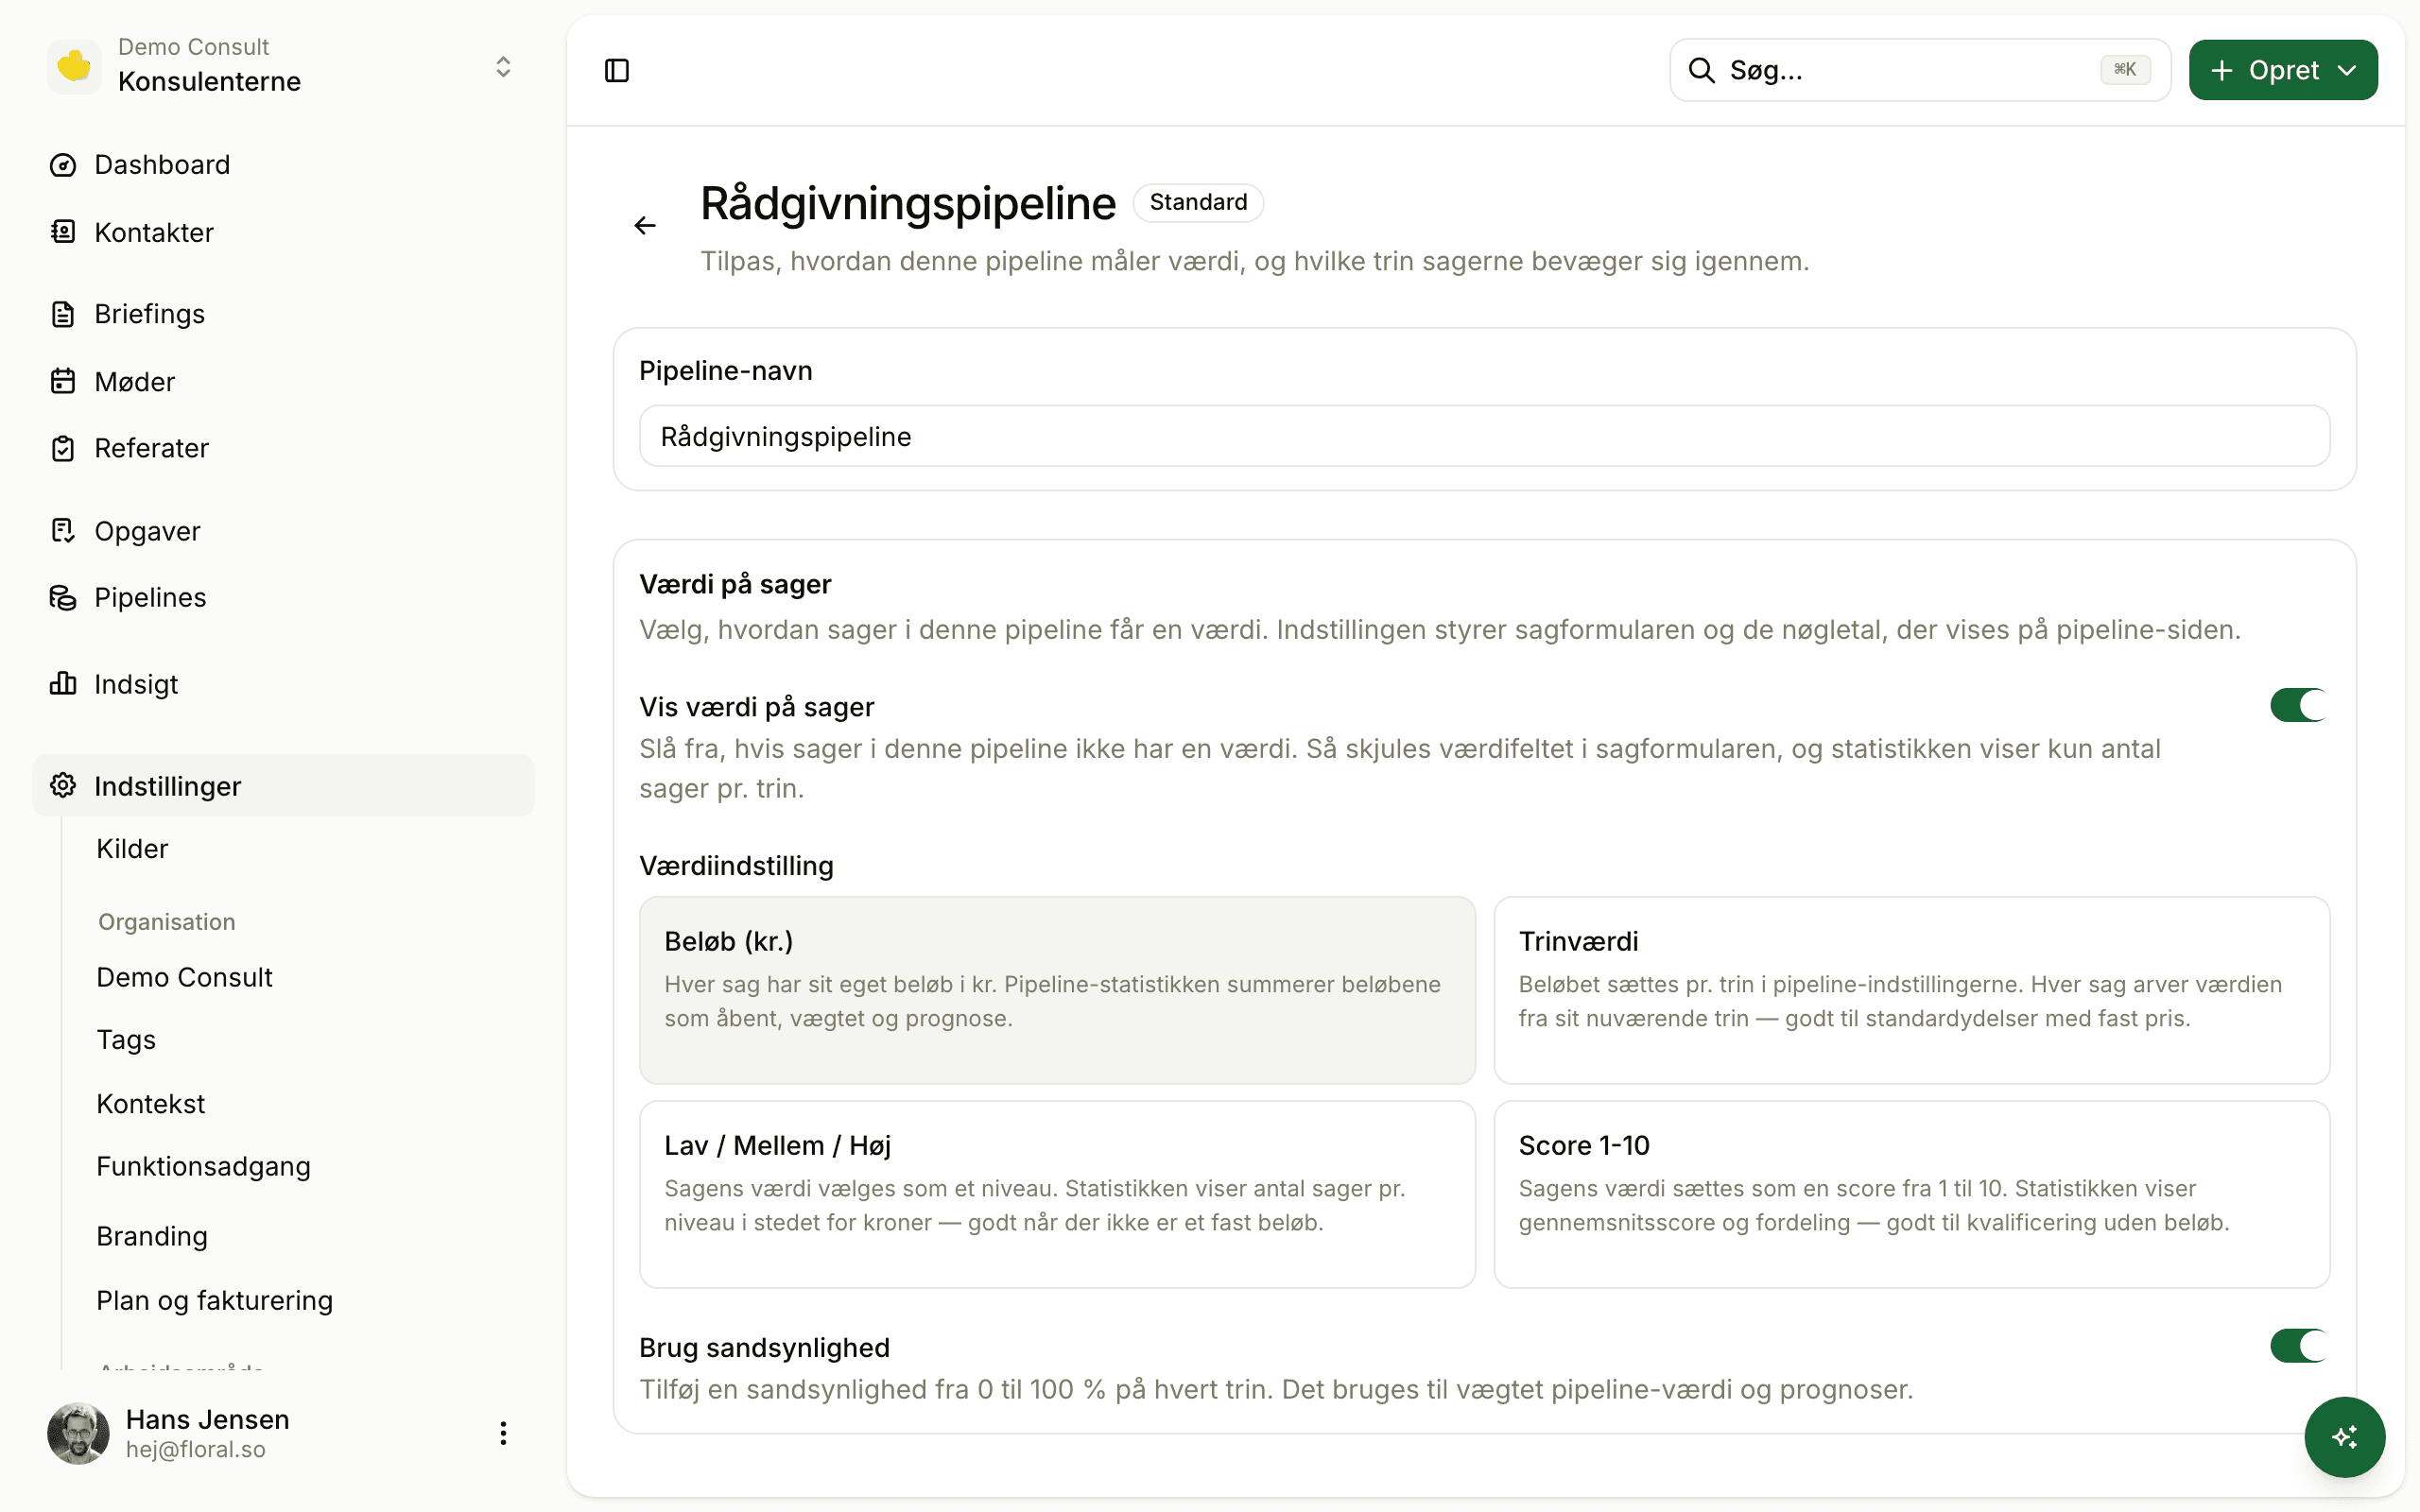Open Plan og fakturering settings
This screenshot has height=1512, width=2420.
214,1301
